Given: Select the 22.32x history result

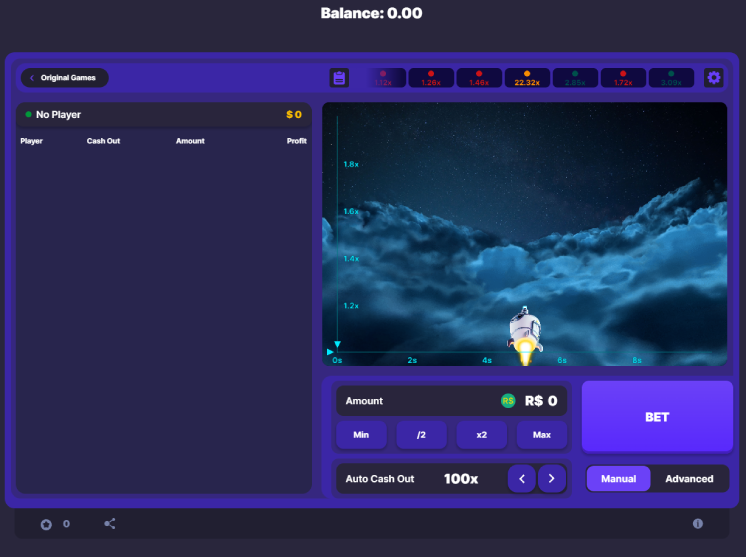Looking at the screenshot, I should (x=527, y=78).
